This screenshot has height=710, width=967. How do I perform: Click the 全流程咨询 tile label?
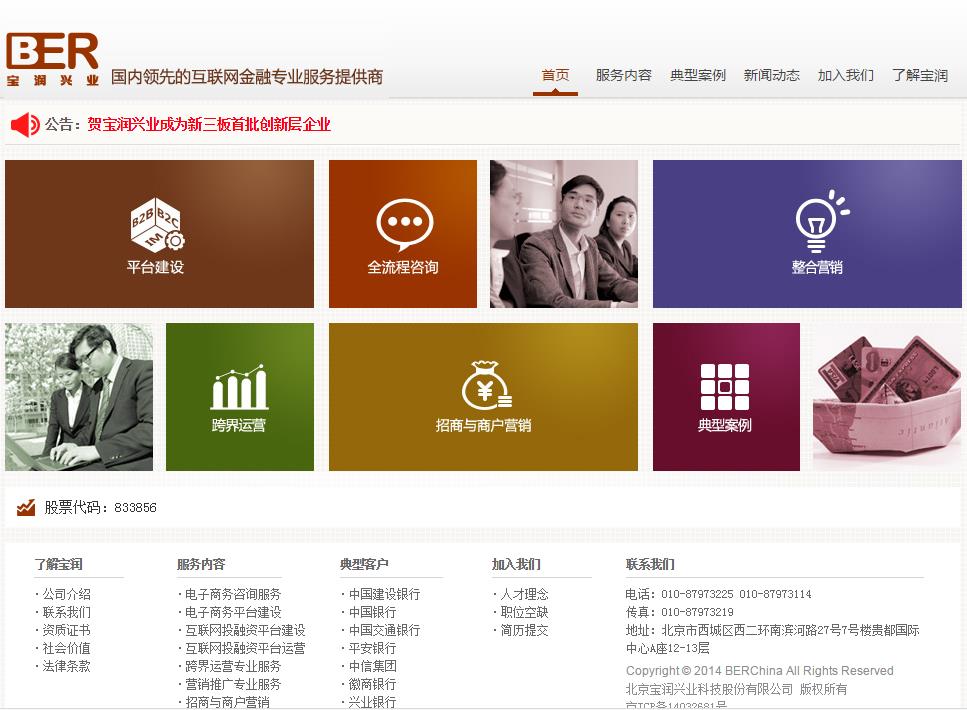pyautogui.click(x=403, y=267)
